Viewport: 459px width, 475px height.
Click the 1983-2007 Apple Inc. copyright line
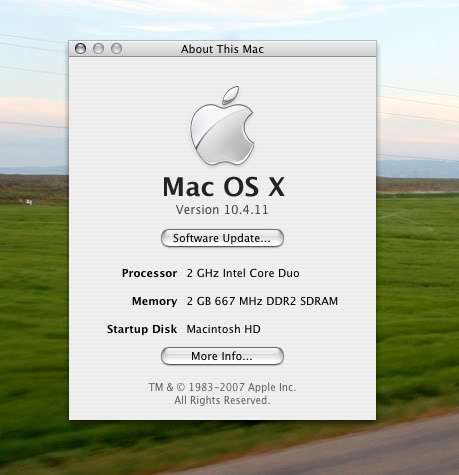(222, 387)
